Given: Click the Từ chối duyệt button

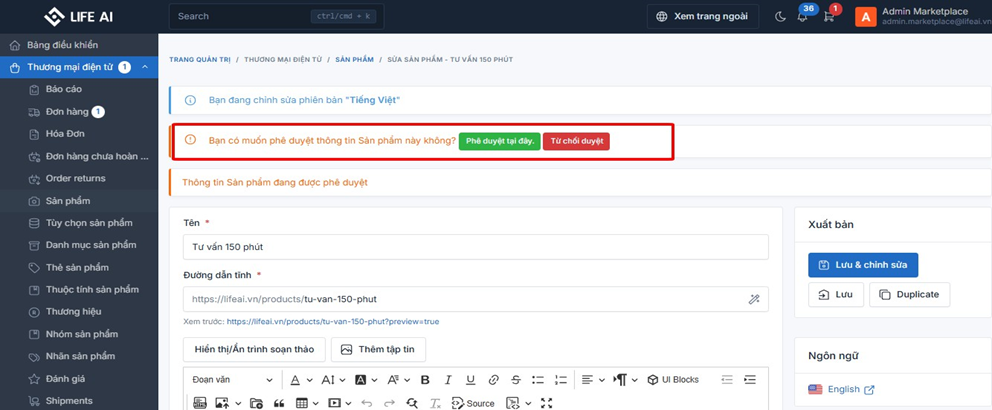Looking at the screenshot, I should click(x=576, y=141).
